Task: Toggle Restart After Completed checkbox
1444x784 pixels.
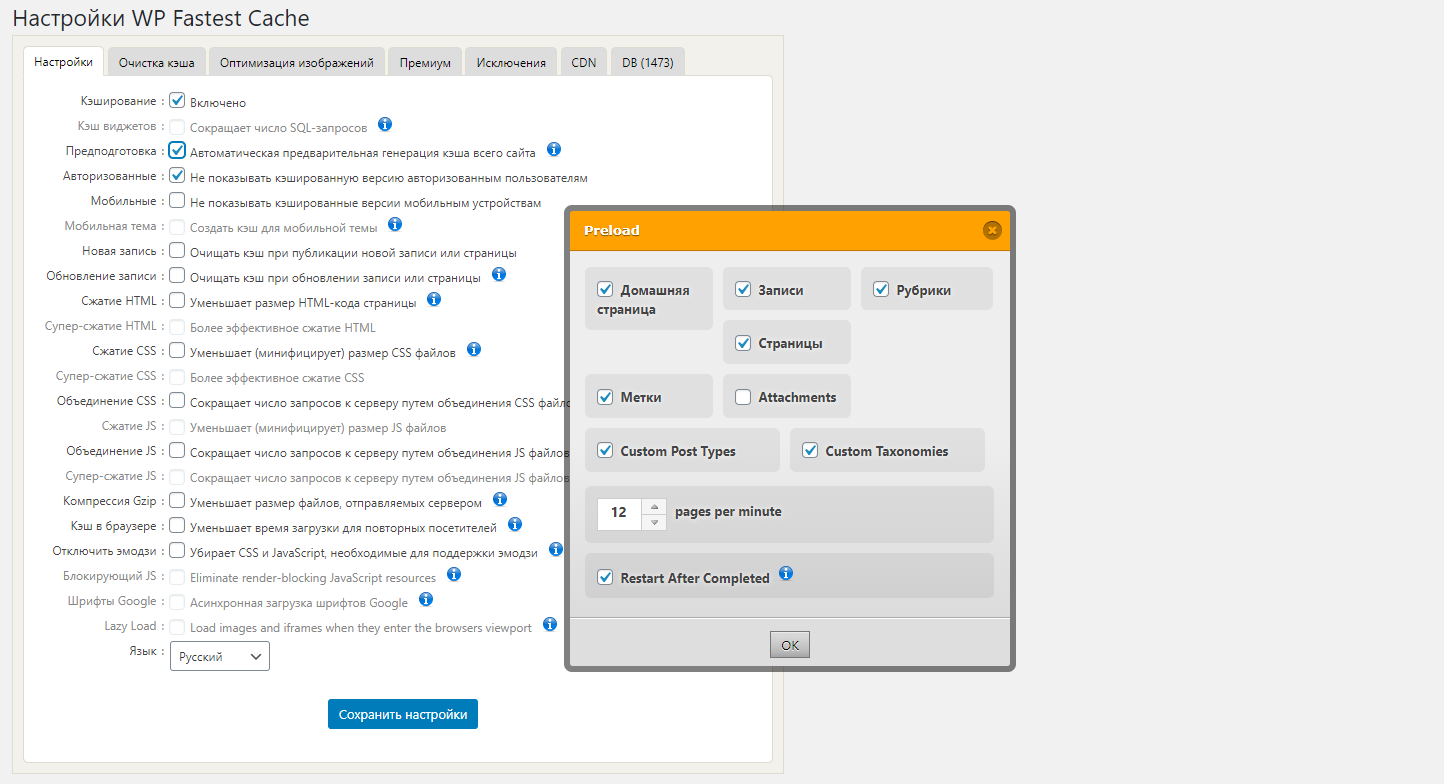Action: coord(605,578)
